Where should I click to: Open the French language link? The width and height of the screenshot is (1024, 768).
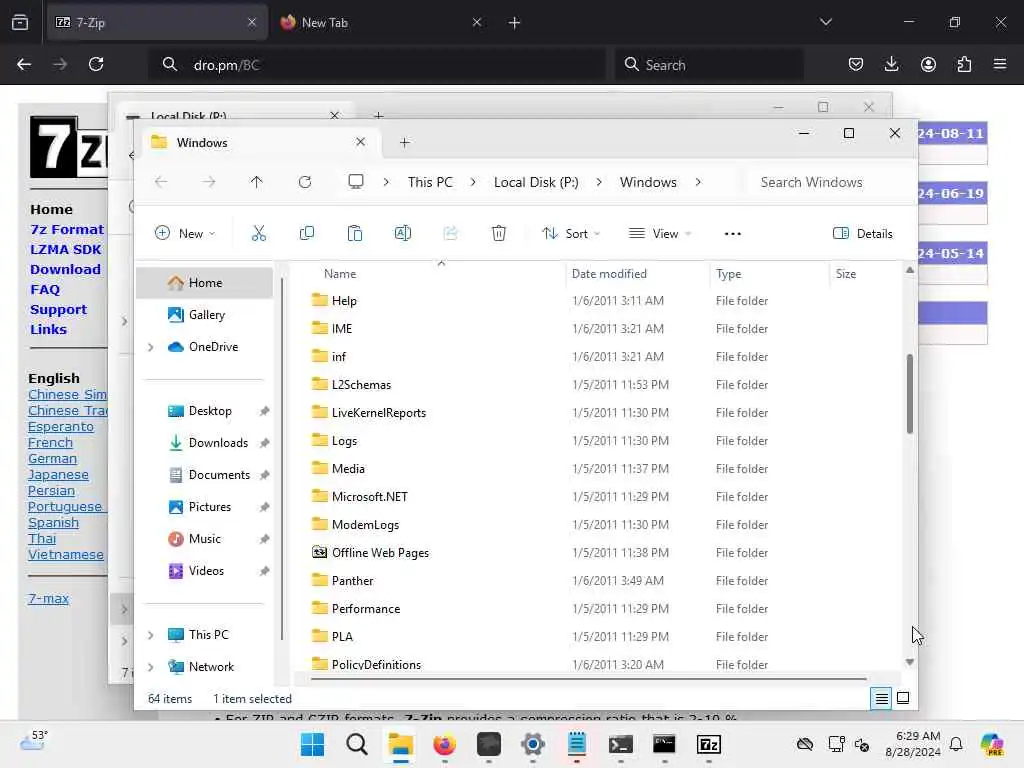pyautogui.click(x=50, y=443)
